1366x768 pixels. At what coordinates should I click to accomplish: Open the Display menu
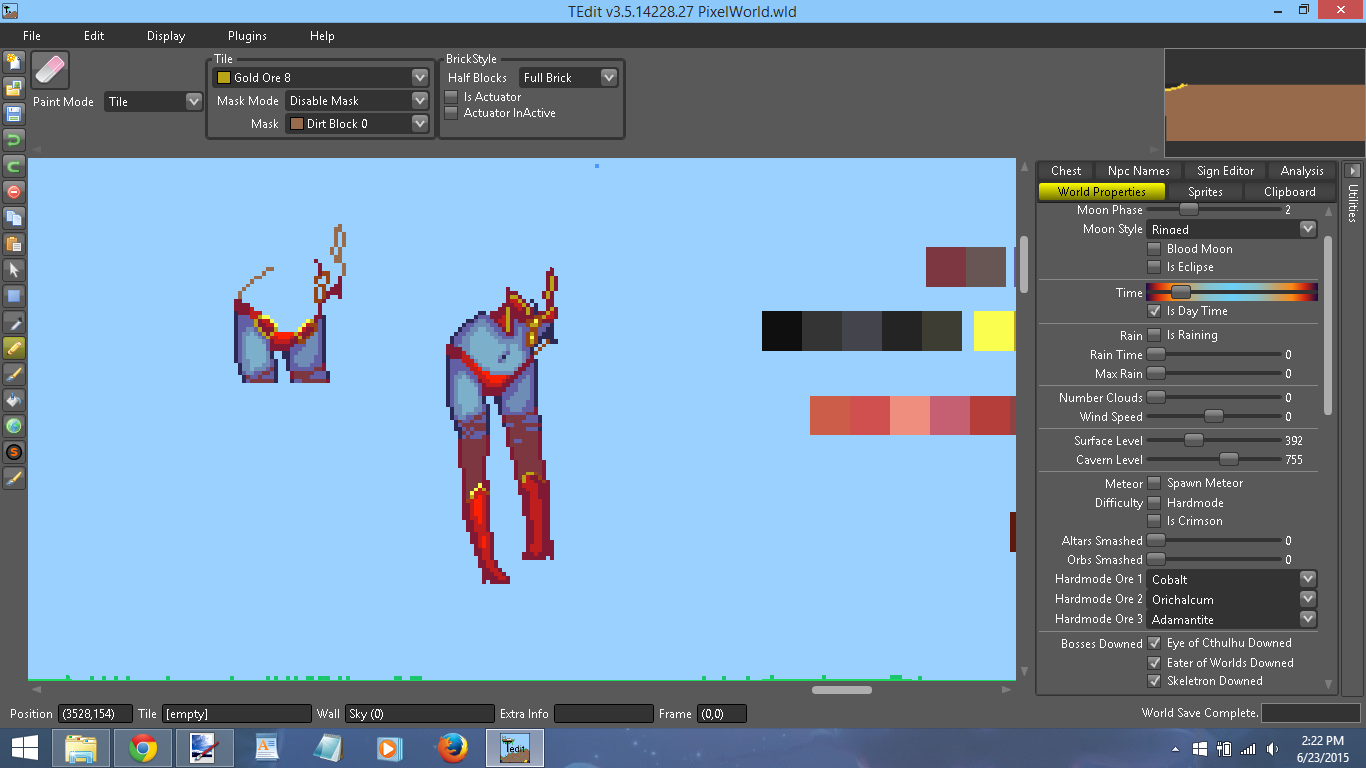(x=166, y=35)
